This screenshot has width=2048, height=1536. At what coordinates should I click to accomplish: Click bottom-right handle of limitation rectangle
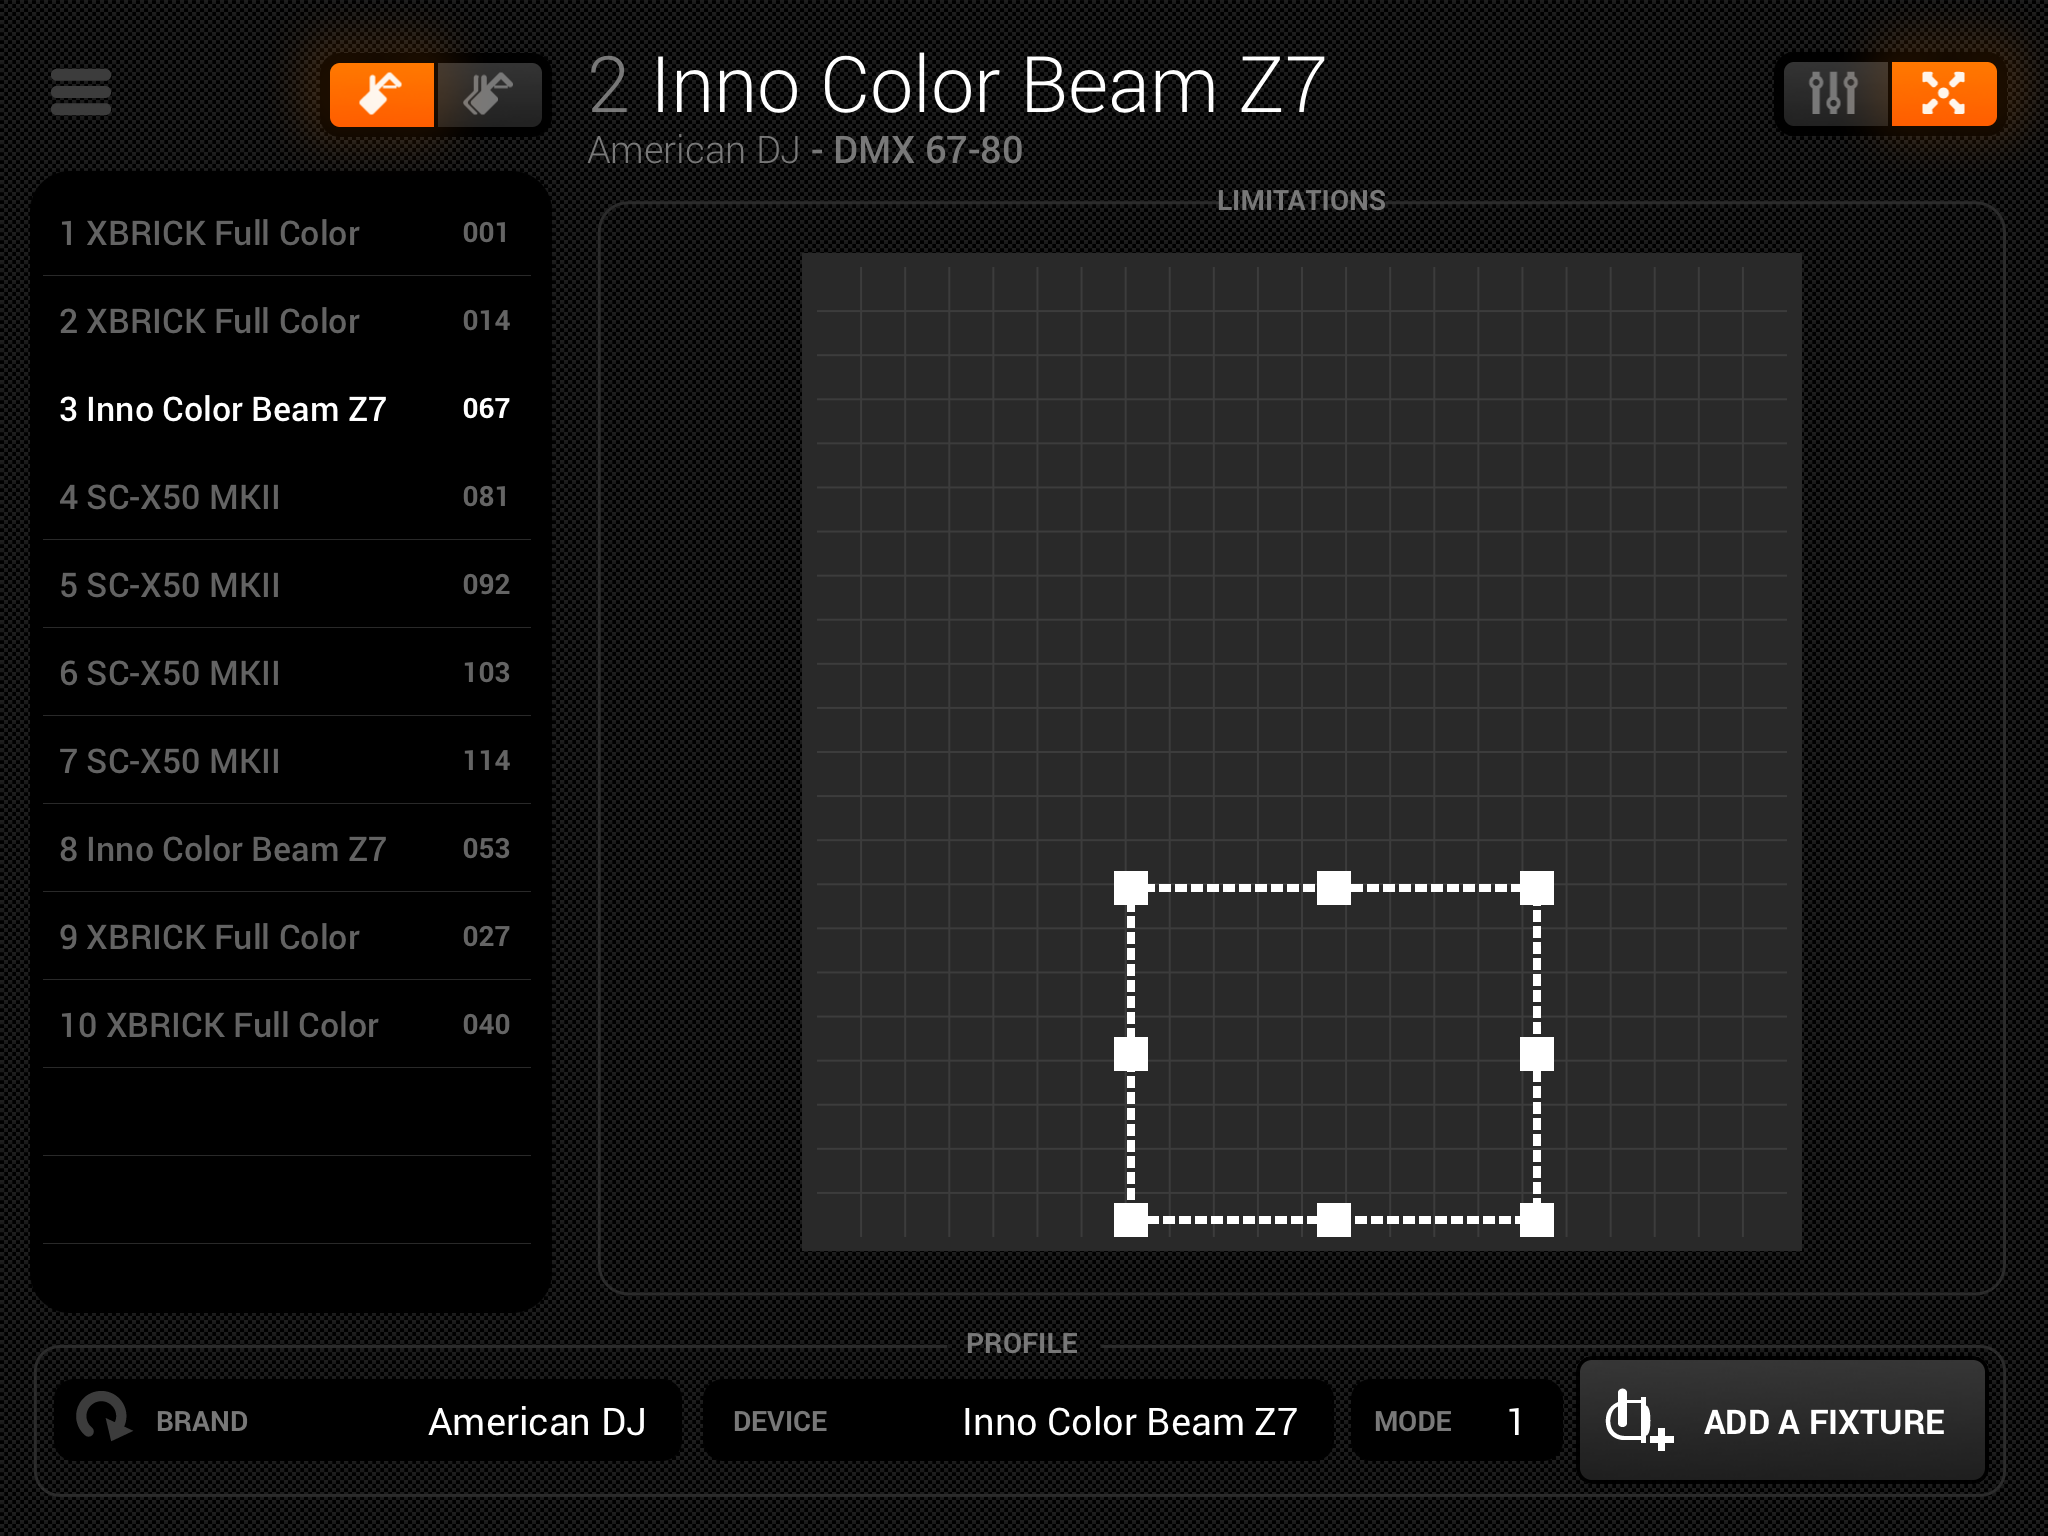1537,1220
